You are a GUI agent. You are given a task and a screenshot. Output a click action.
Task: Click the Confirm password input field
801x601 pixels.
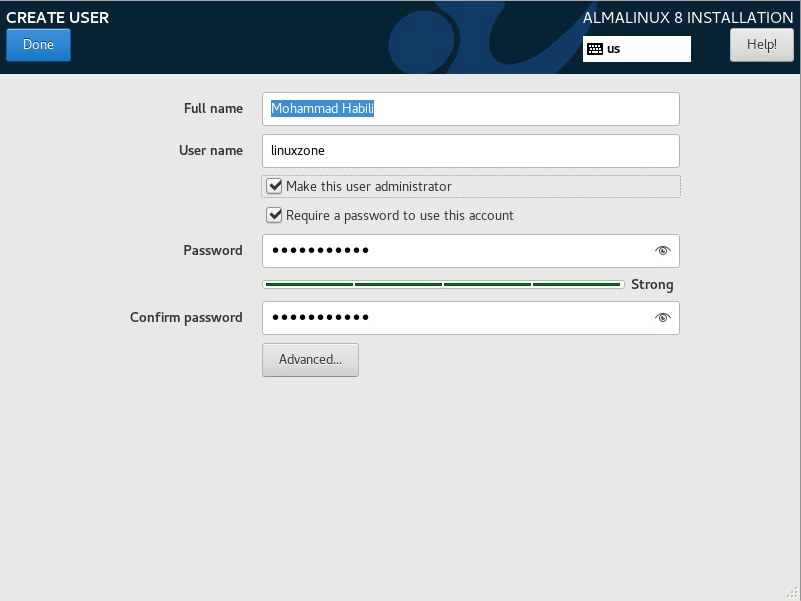coord(470,318)
